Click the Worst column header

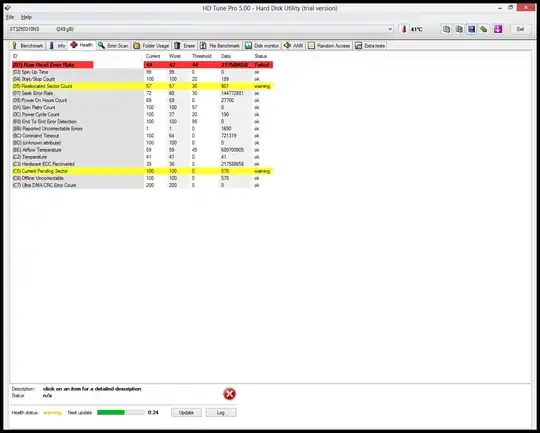click(x=175, y=56)
